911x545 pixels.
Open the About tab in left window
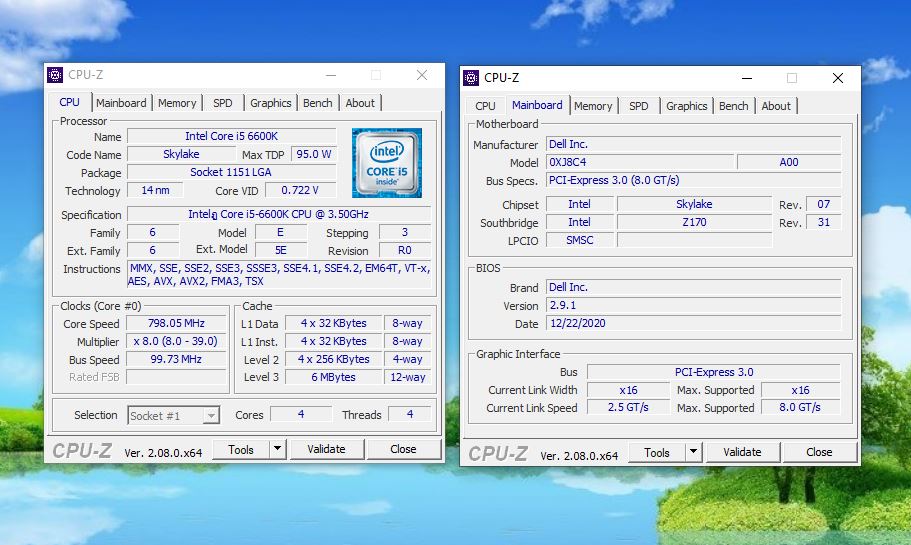360,103
